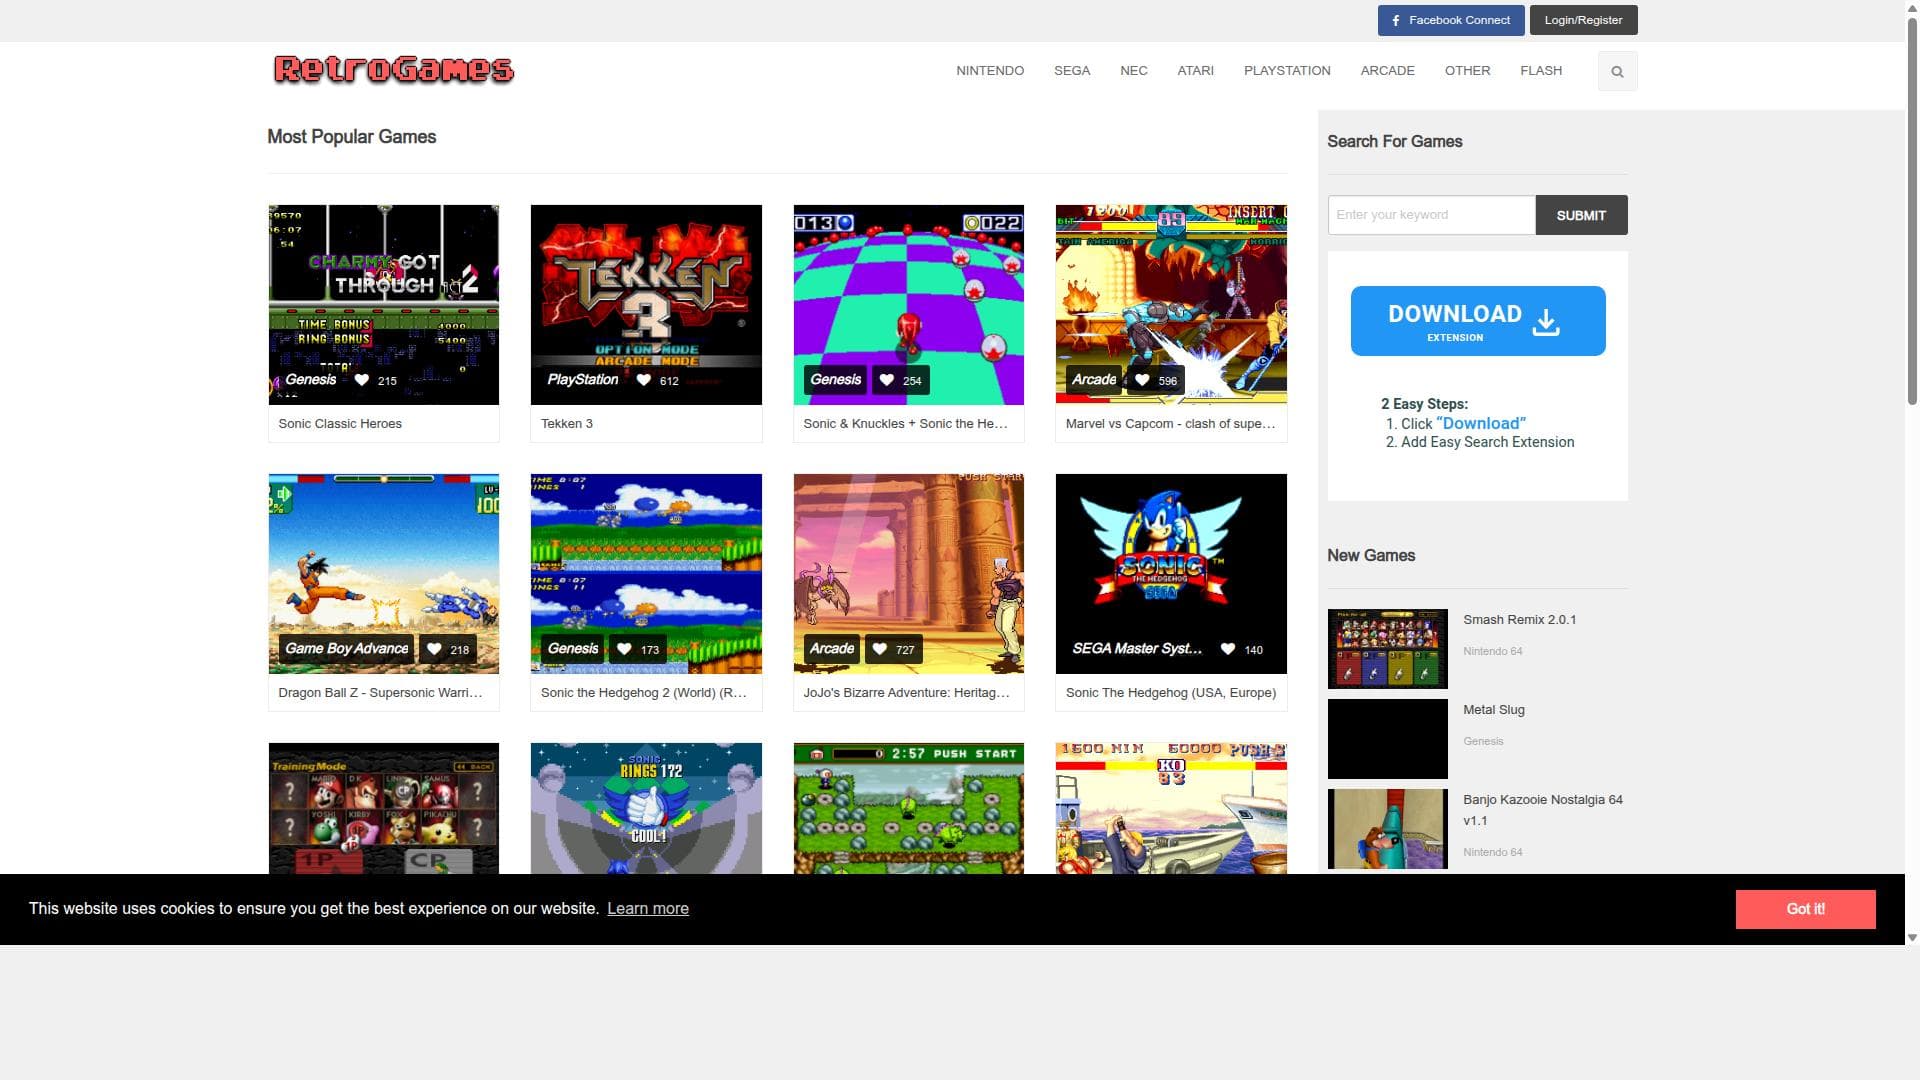Click the RetroGames logo
This screenshot has height=1080, width=1920.
393,69
